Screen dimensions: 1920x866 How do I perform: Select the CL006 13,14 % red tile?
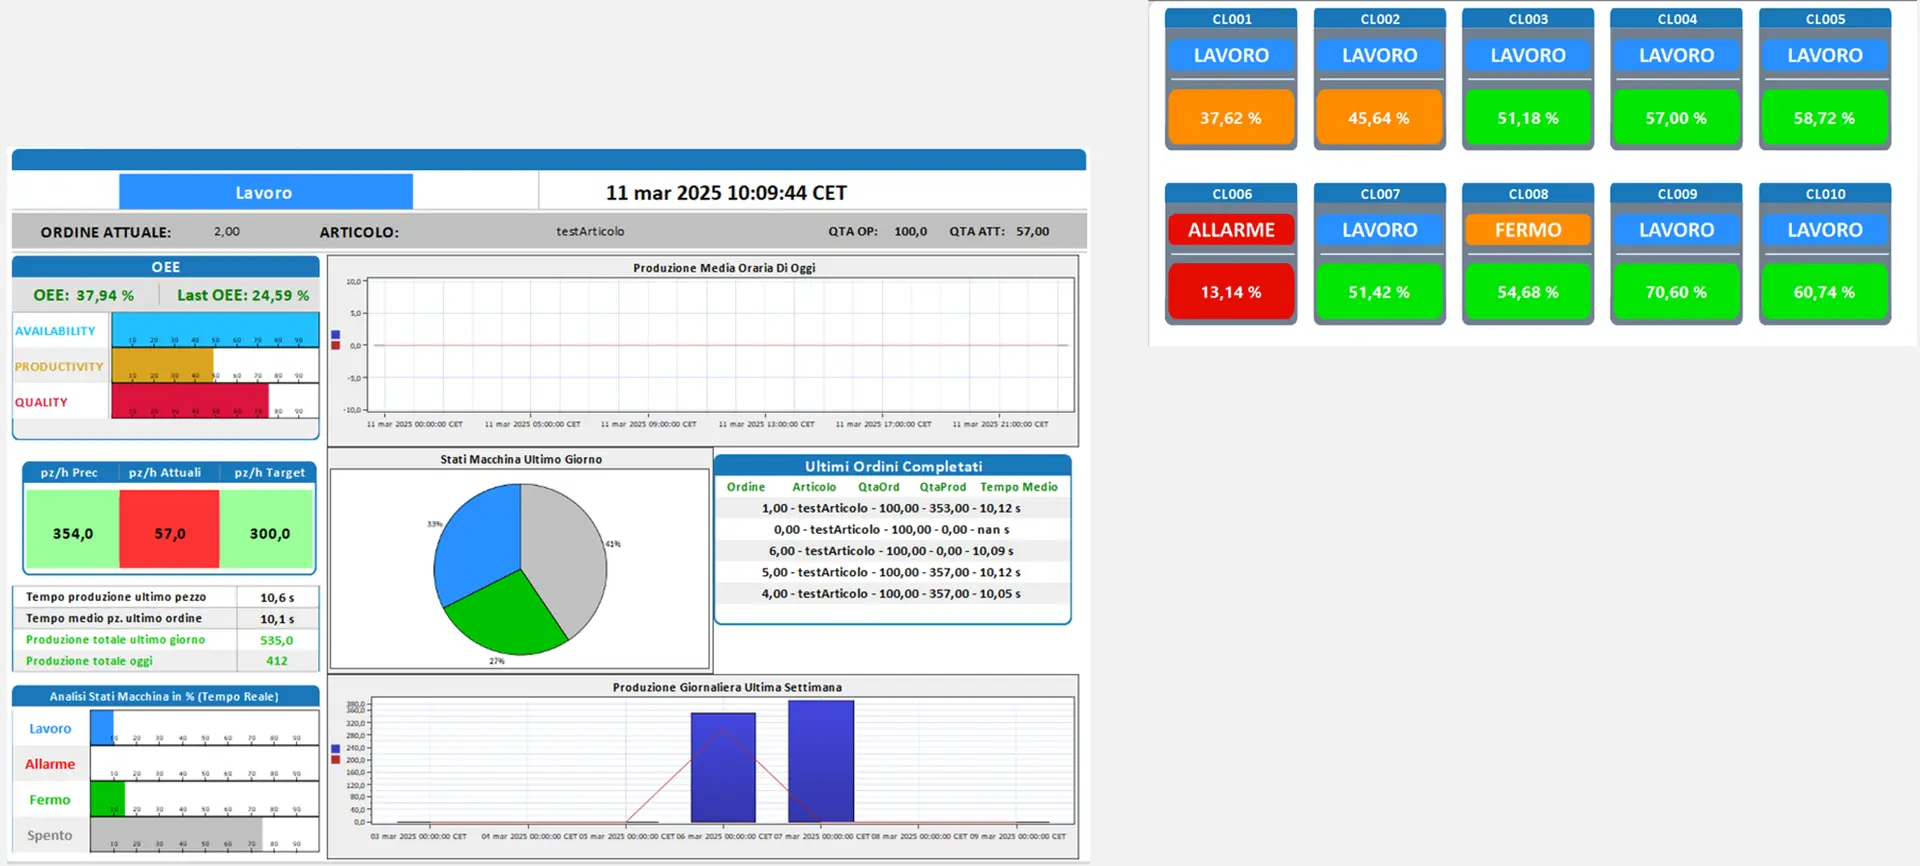1231,292
